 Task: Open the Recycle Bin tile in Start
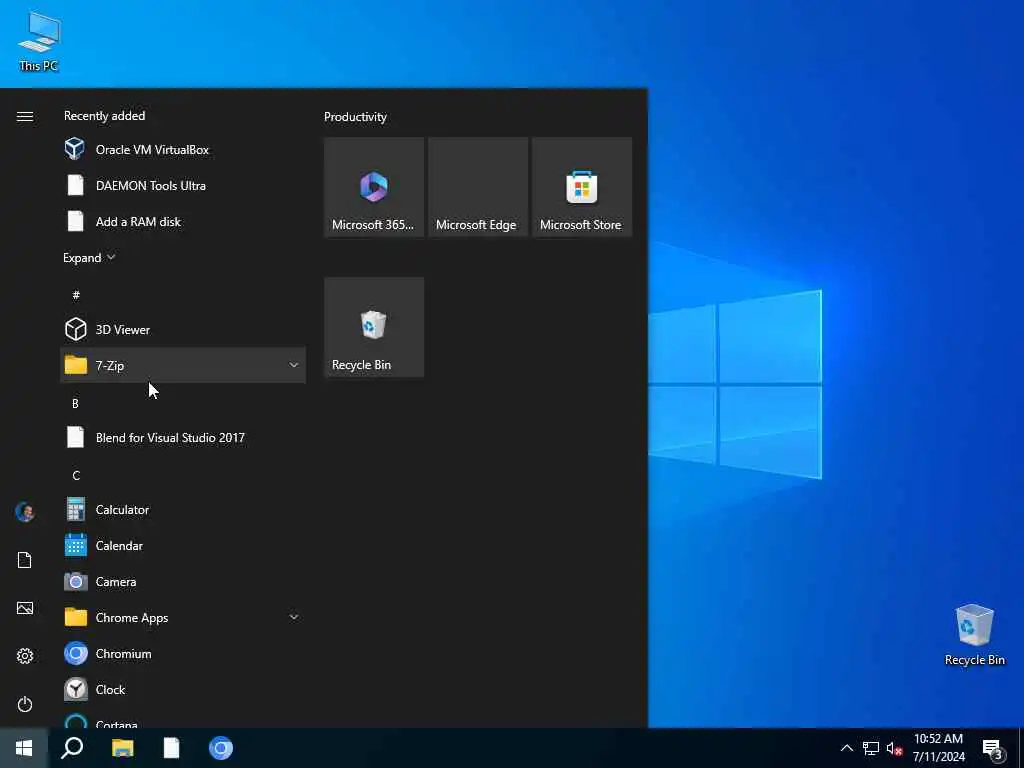click(374, 327)
